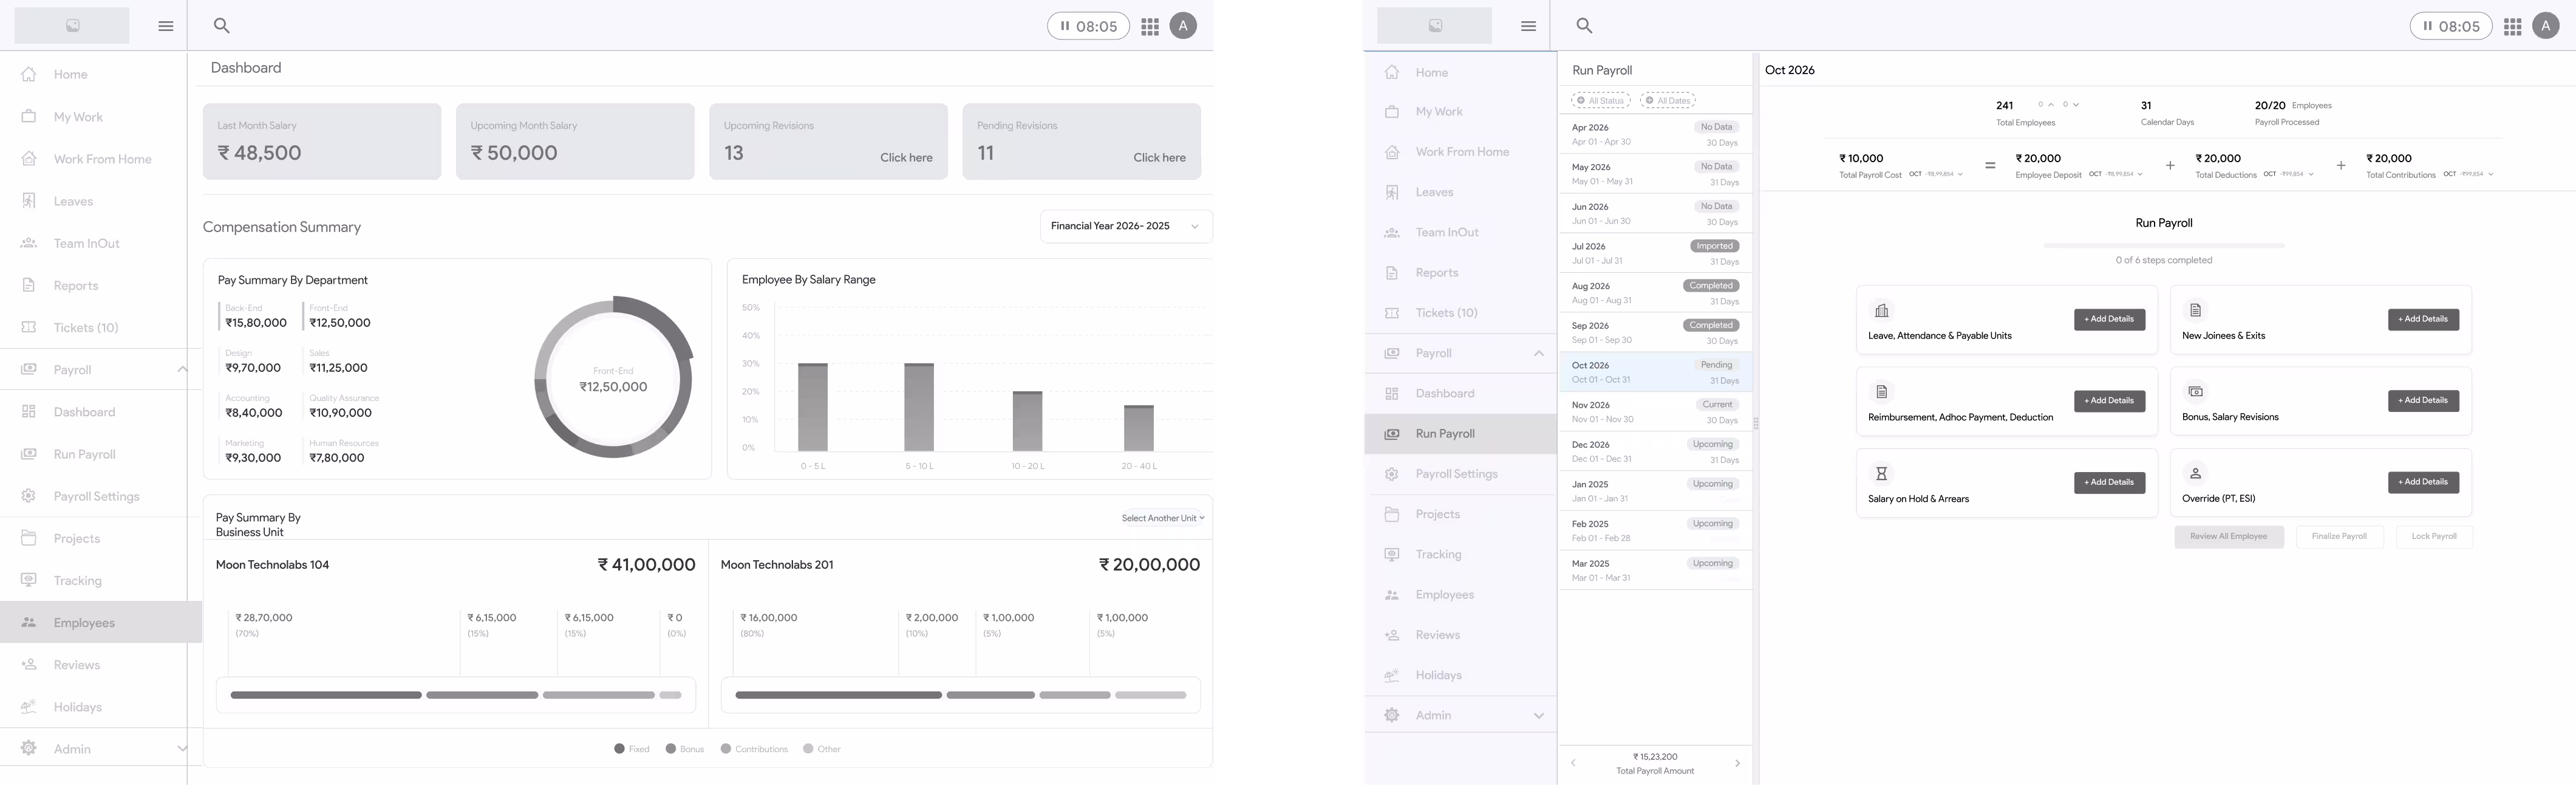The height and width of the screenshot is (785, 2576).
Task: Click 'Click here' on the Pending Revisions card
Action: point(1159,157)
